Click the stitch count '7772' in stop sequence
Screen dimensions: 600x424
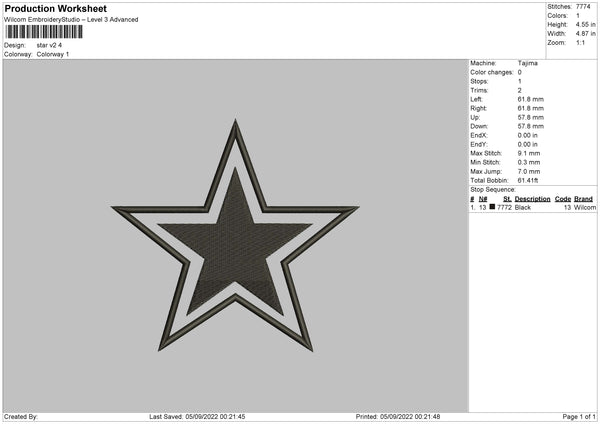(504, 207)
